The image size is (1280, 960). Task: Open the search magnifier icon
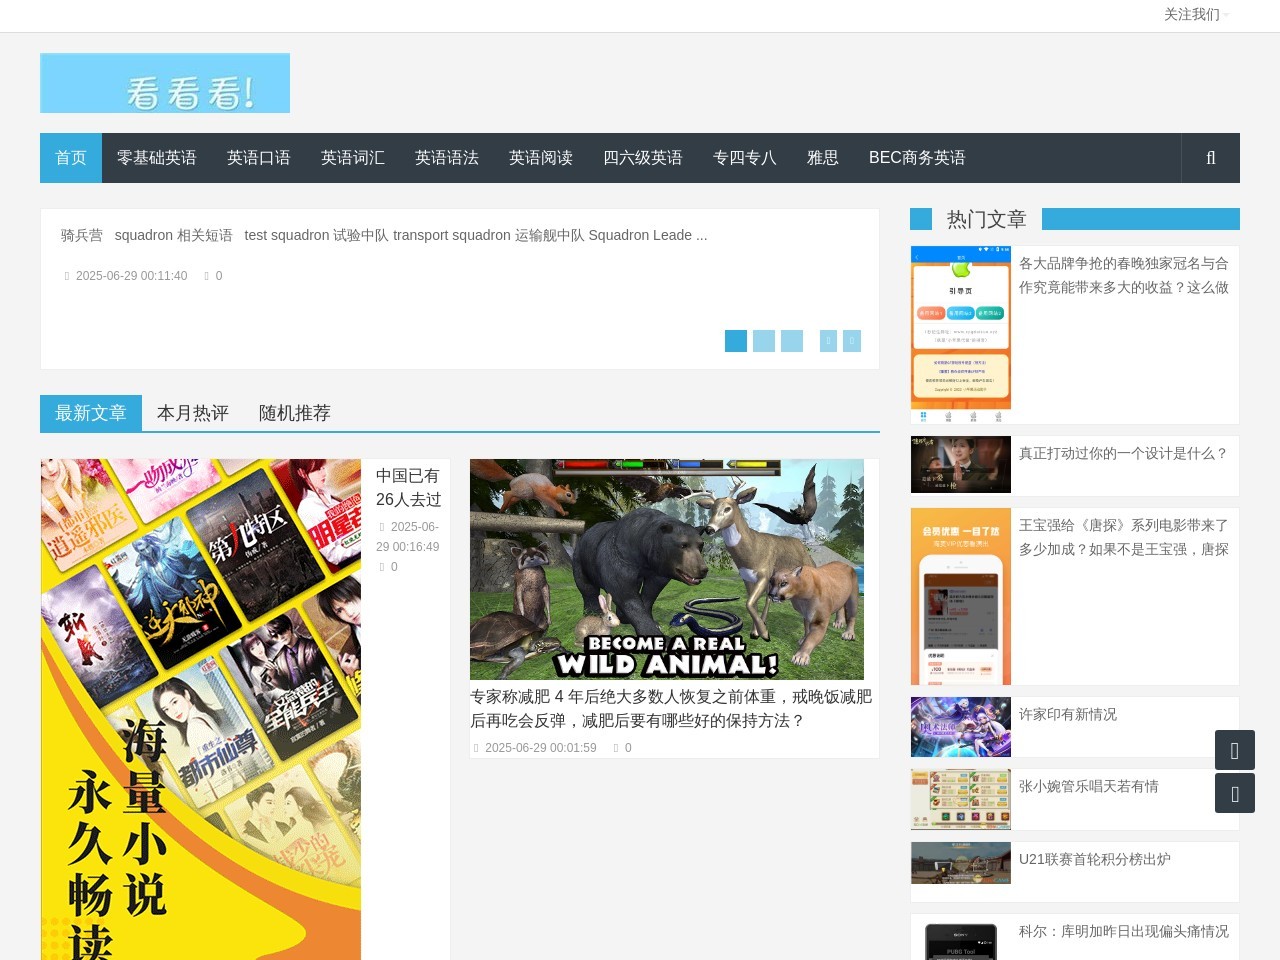1210,157
